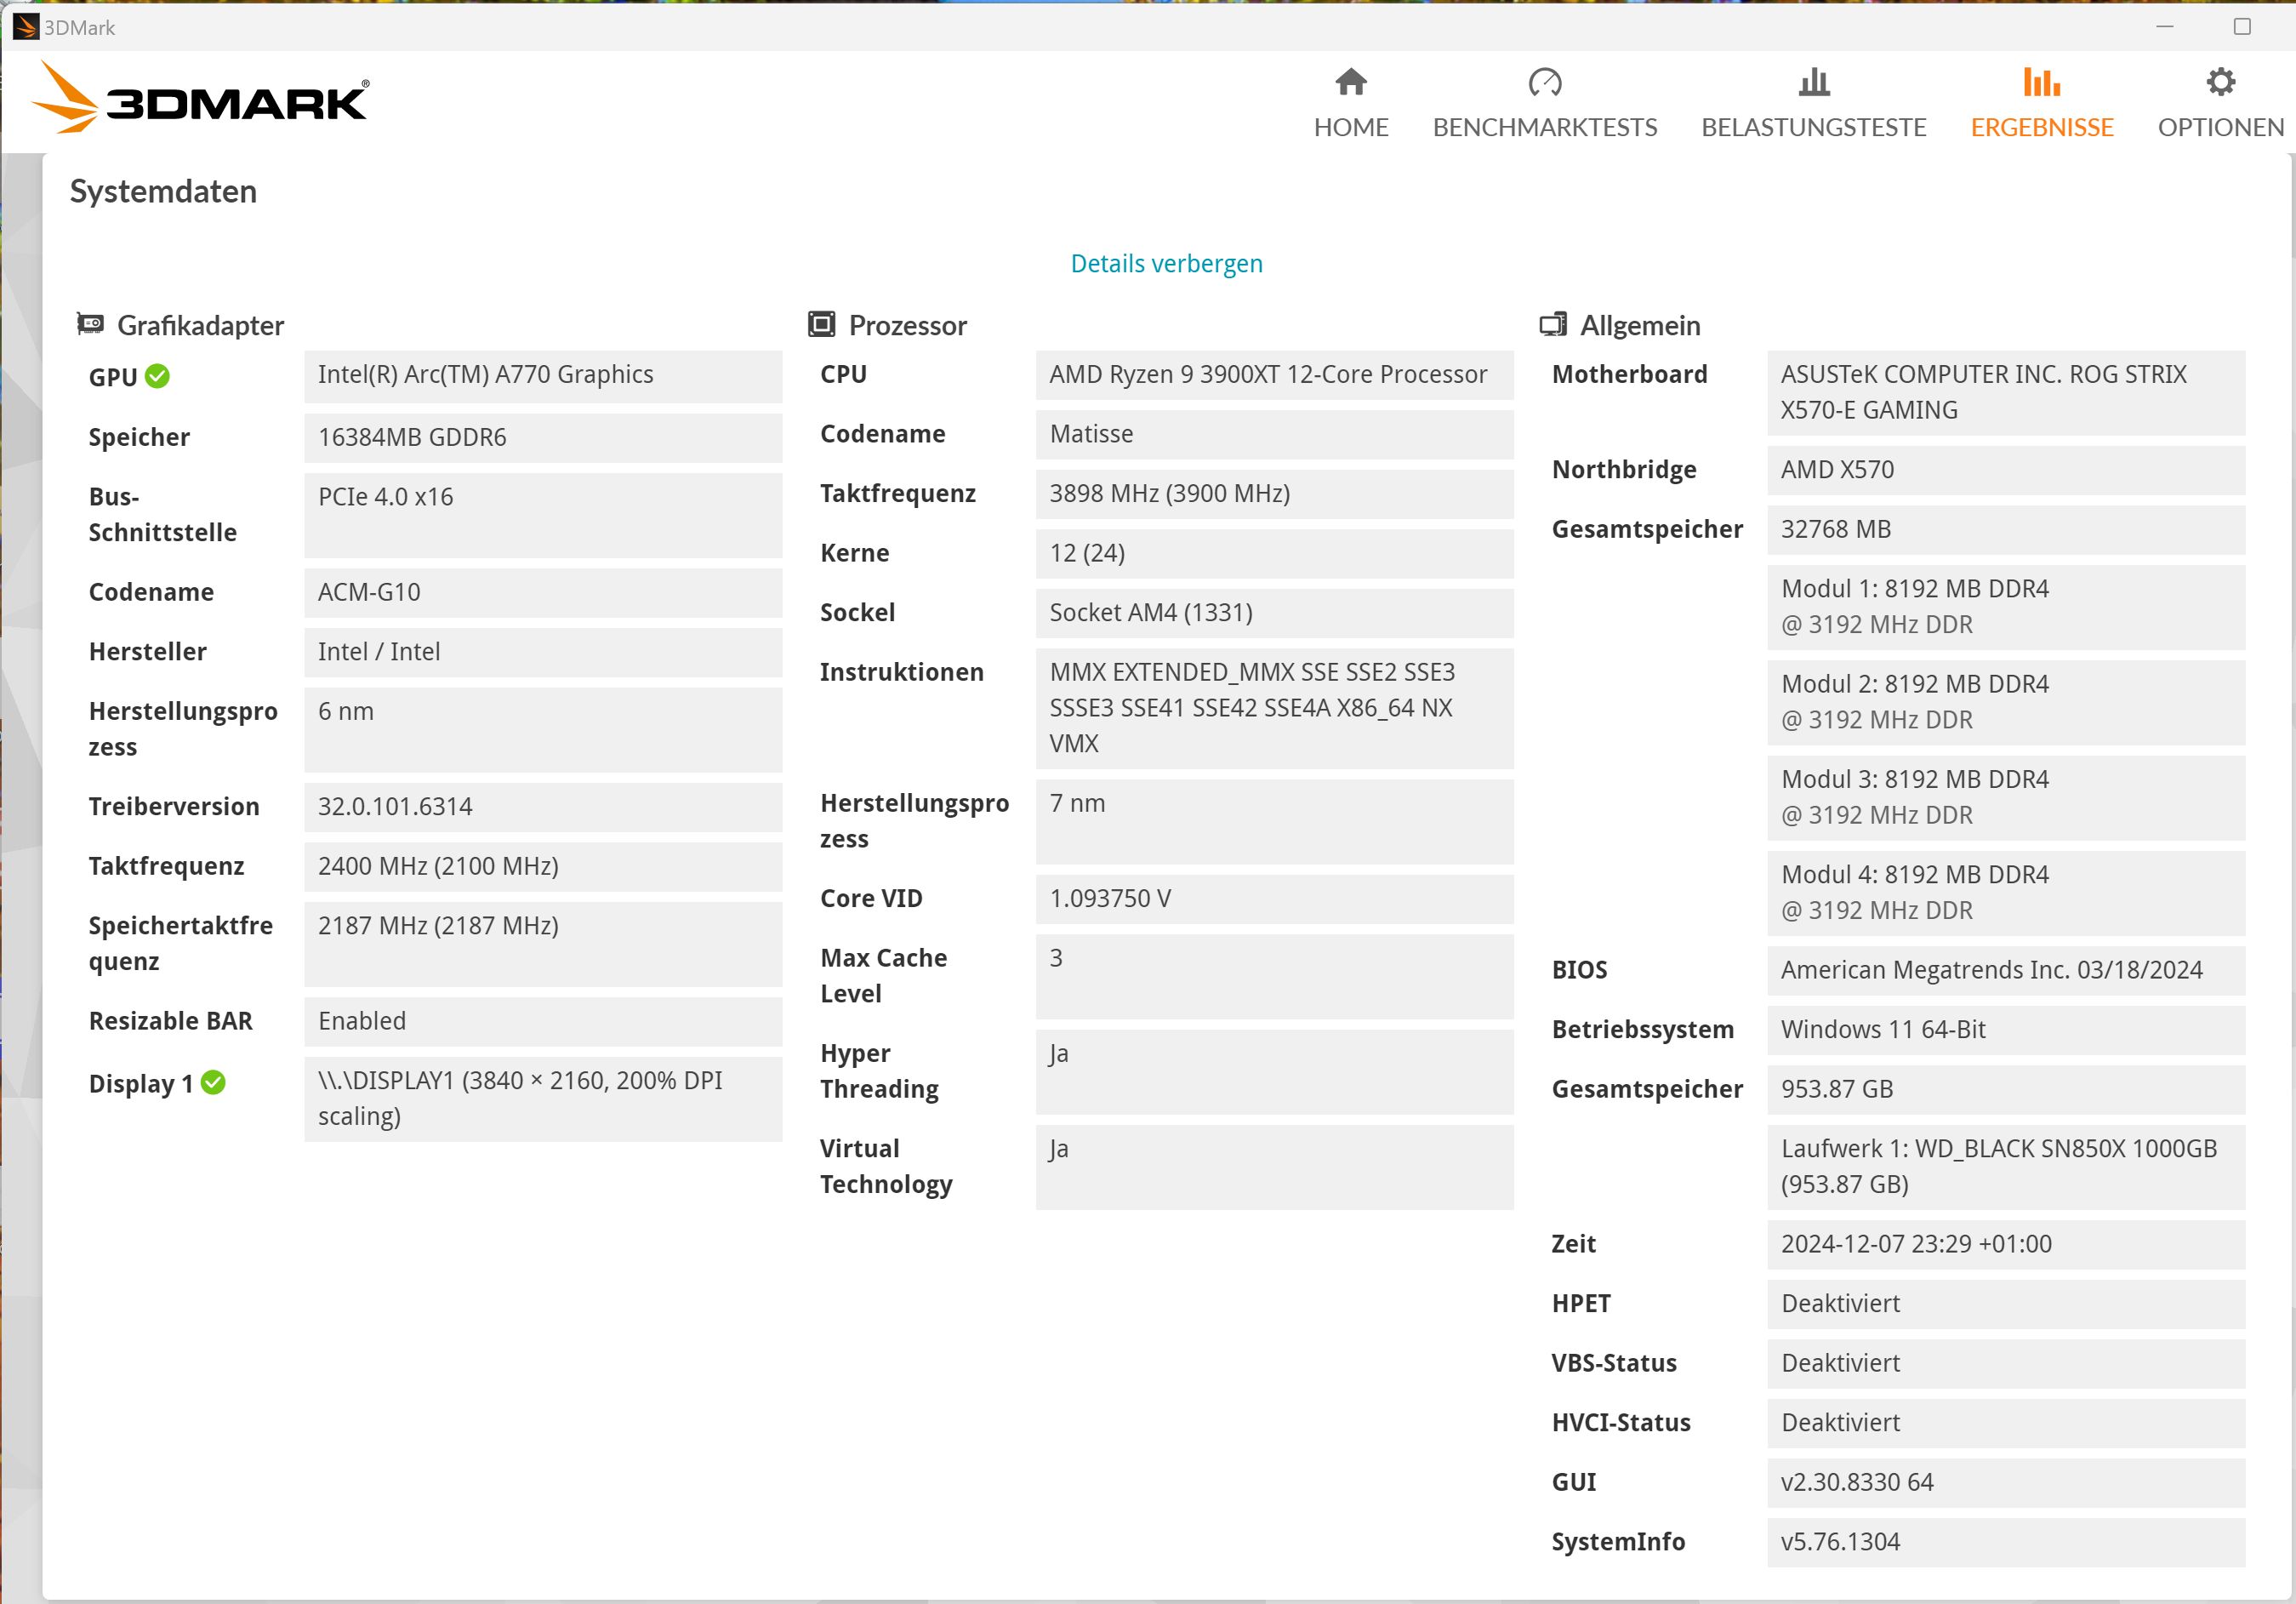Click the ASUSTeK ROG STRIX motherboard field
This screenshot has width=2296, height=1604.
(x=2005, y=392)
